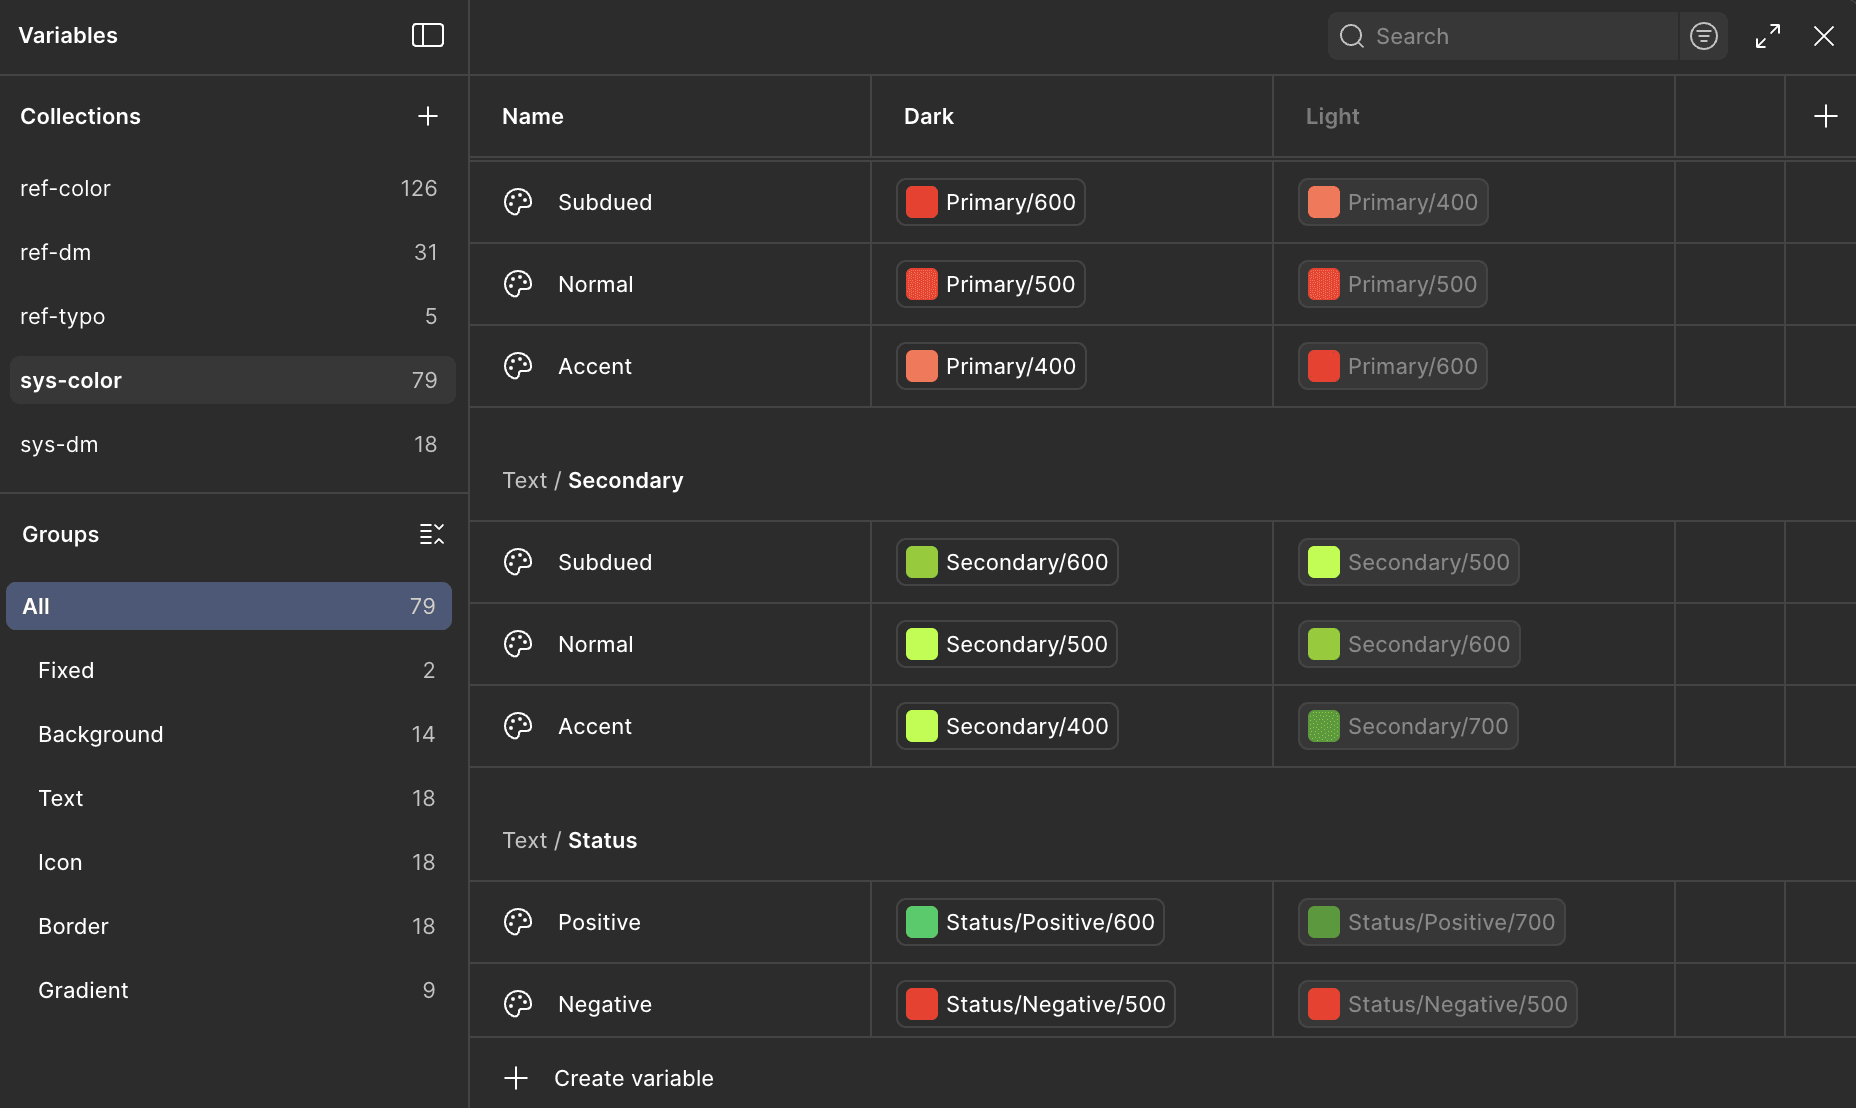Select the Border group
Image resolution: width=1856 pixels, height=1108 pixels.
pos(229,926)
